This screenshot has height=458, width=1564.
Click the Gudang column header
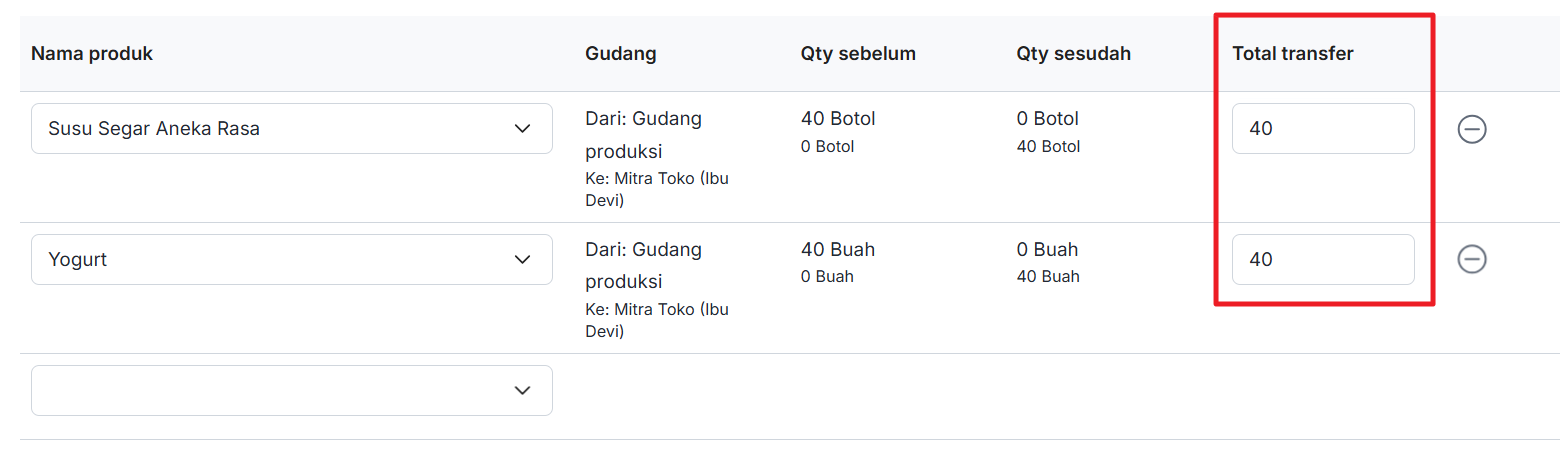(x=620, y=54)
